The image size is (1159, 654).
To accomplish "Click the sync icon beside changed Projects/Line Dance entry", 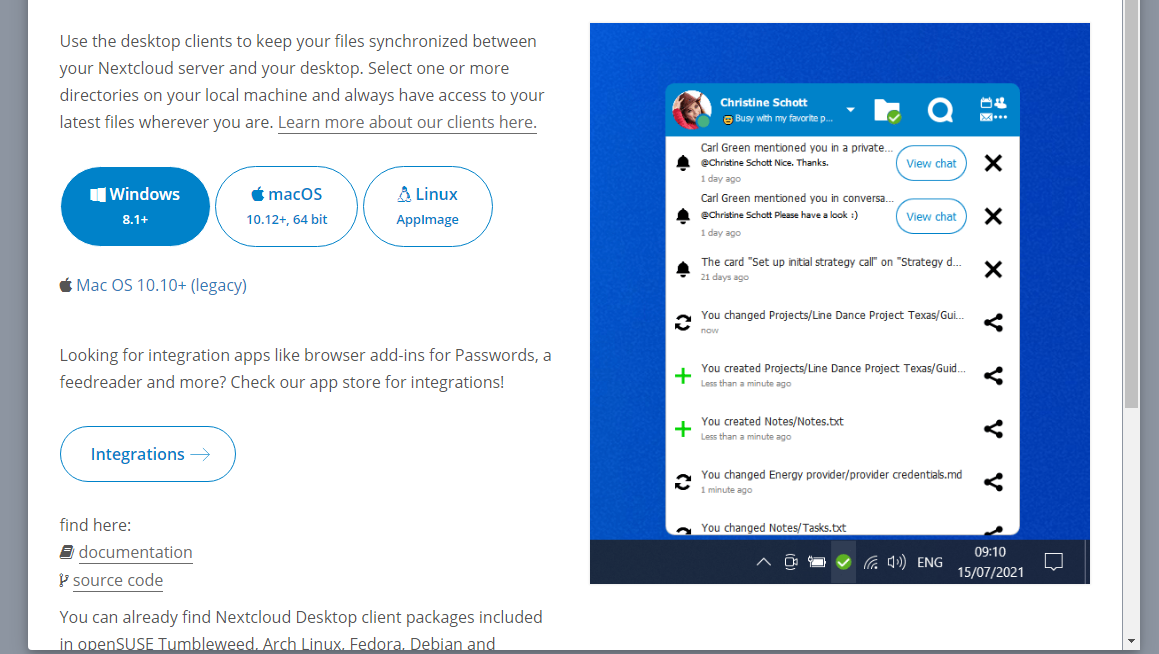I will 683,323.
